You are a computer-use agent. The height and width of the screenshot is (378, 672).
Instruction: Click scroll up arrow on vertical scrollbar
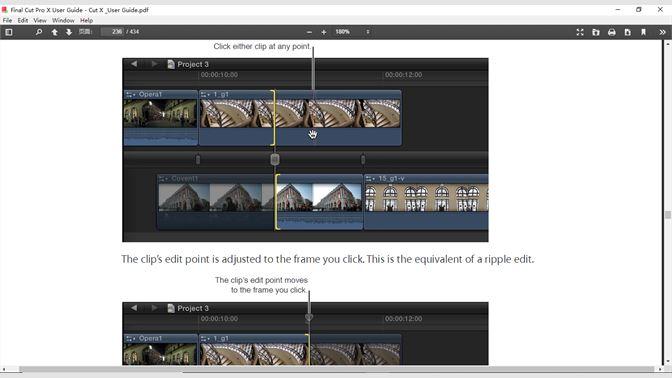(x=668, y=44)
